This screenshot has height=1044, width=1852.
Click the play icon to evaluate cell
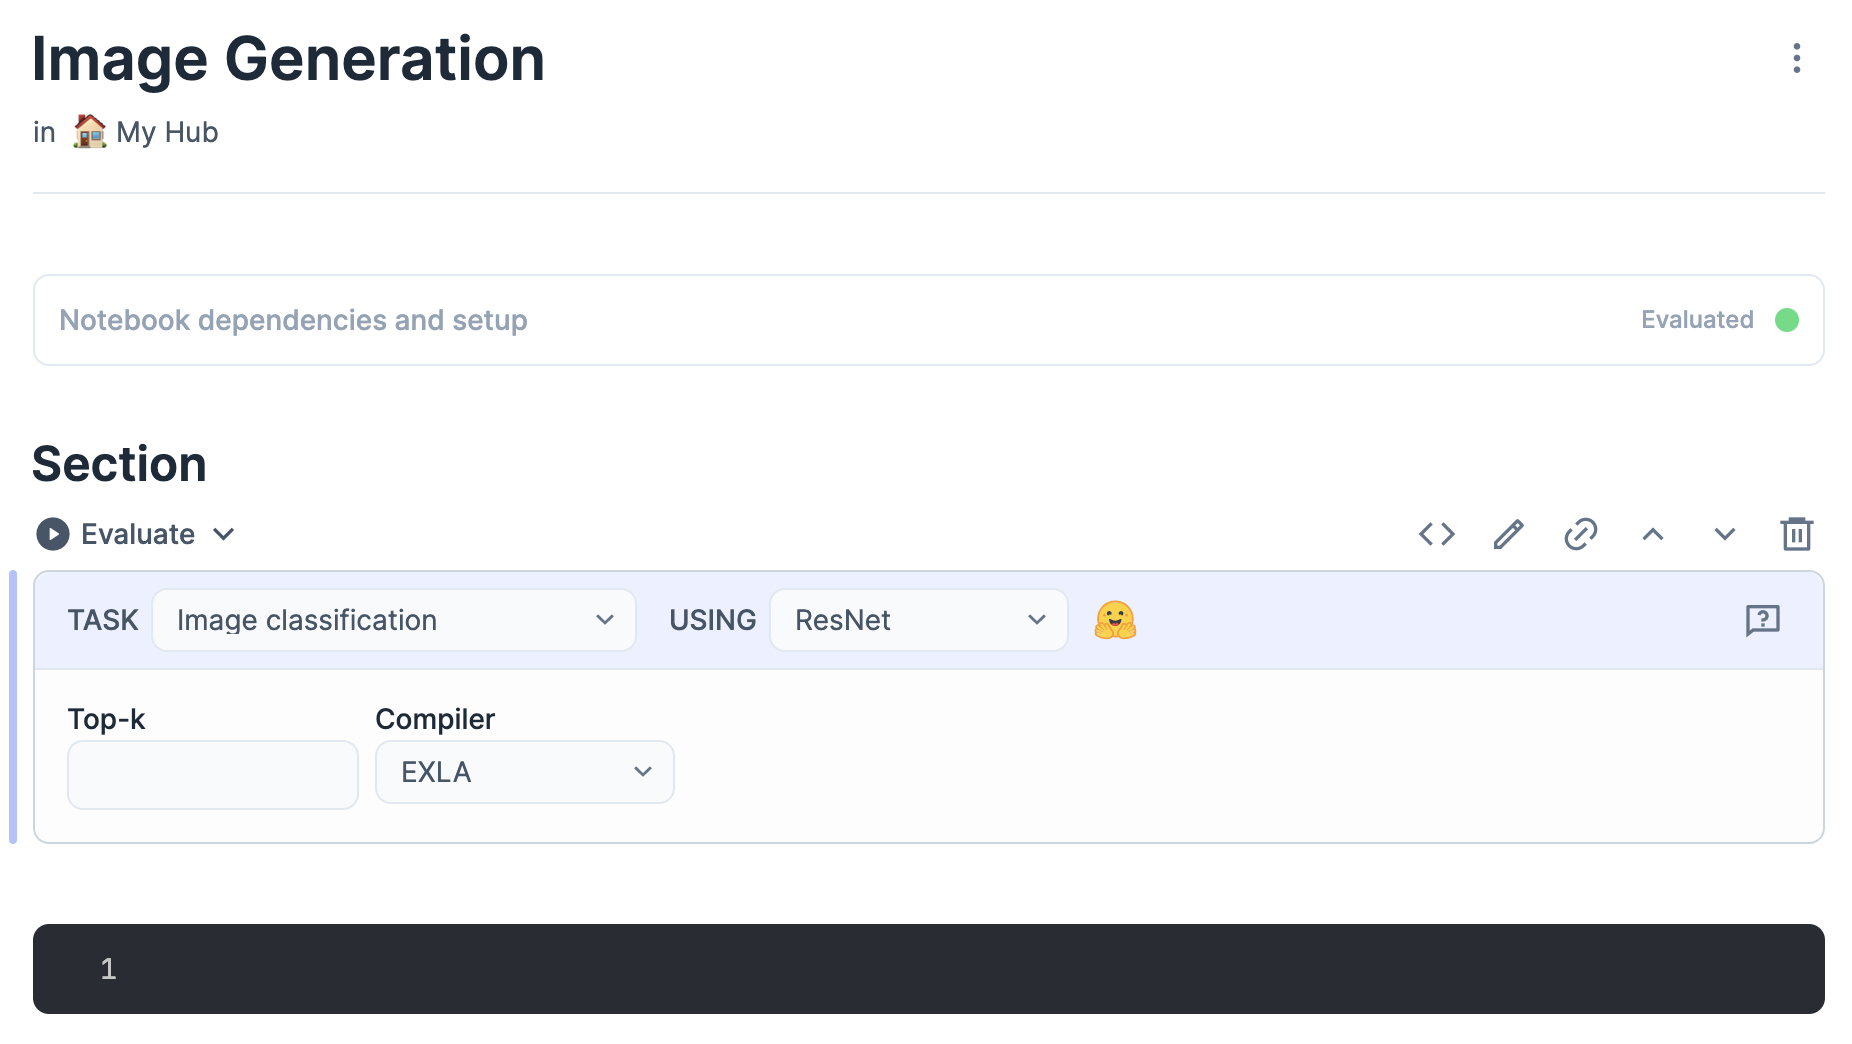(x=53, y=534)
